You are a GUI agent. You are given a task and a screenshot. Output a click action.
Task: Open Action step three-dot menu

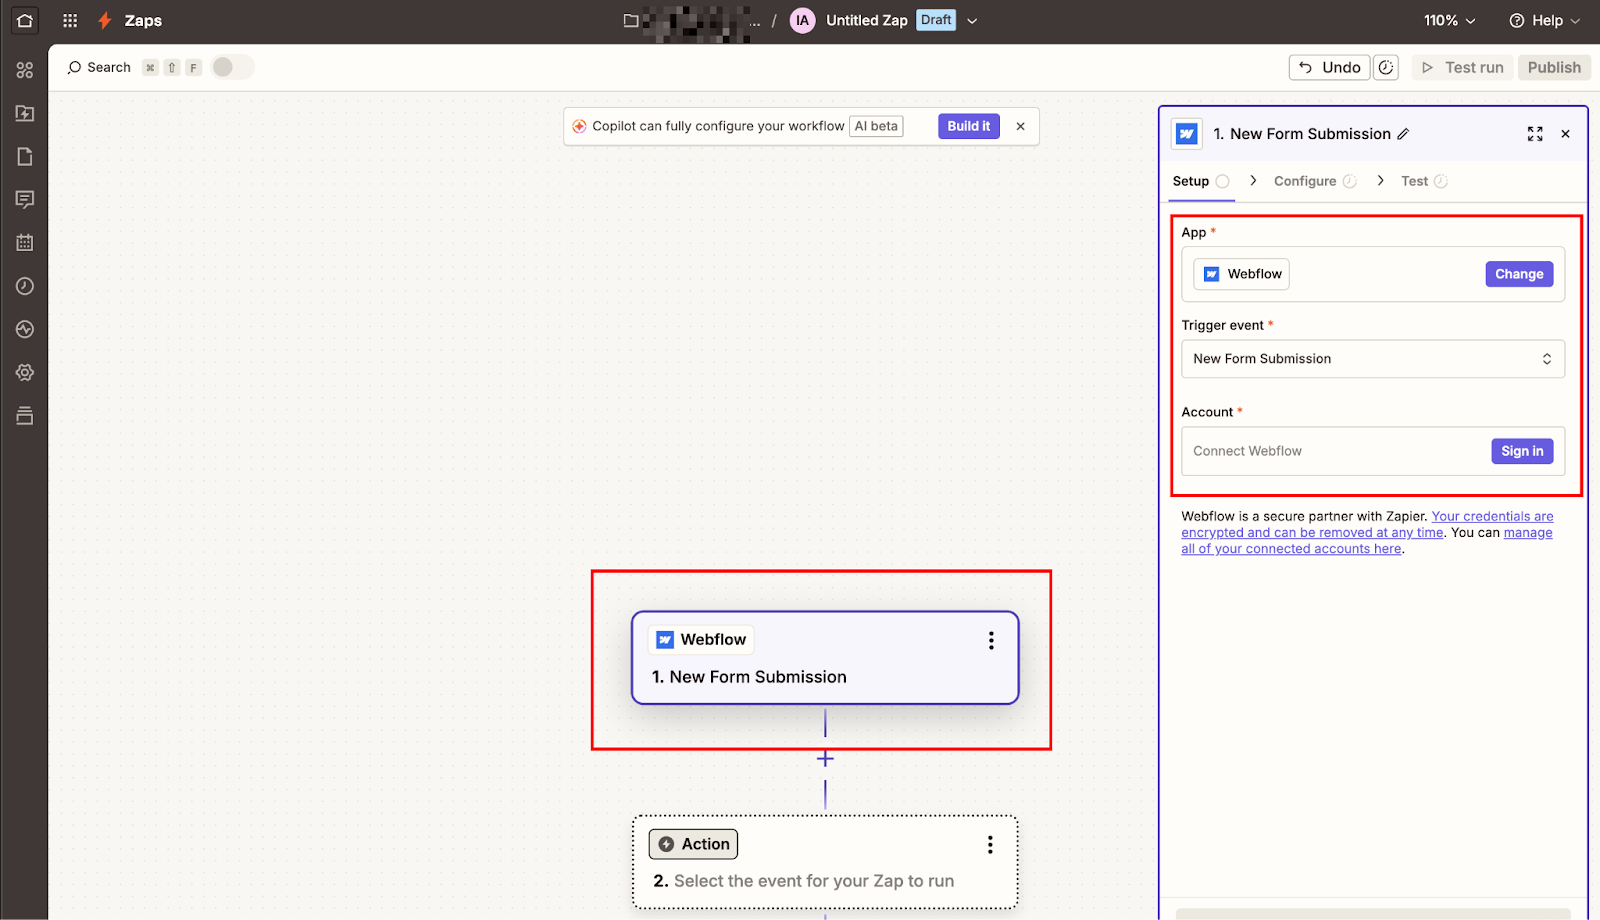tap(990, 845)
